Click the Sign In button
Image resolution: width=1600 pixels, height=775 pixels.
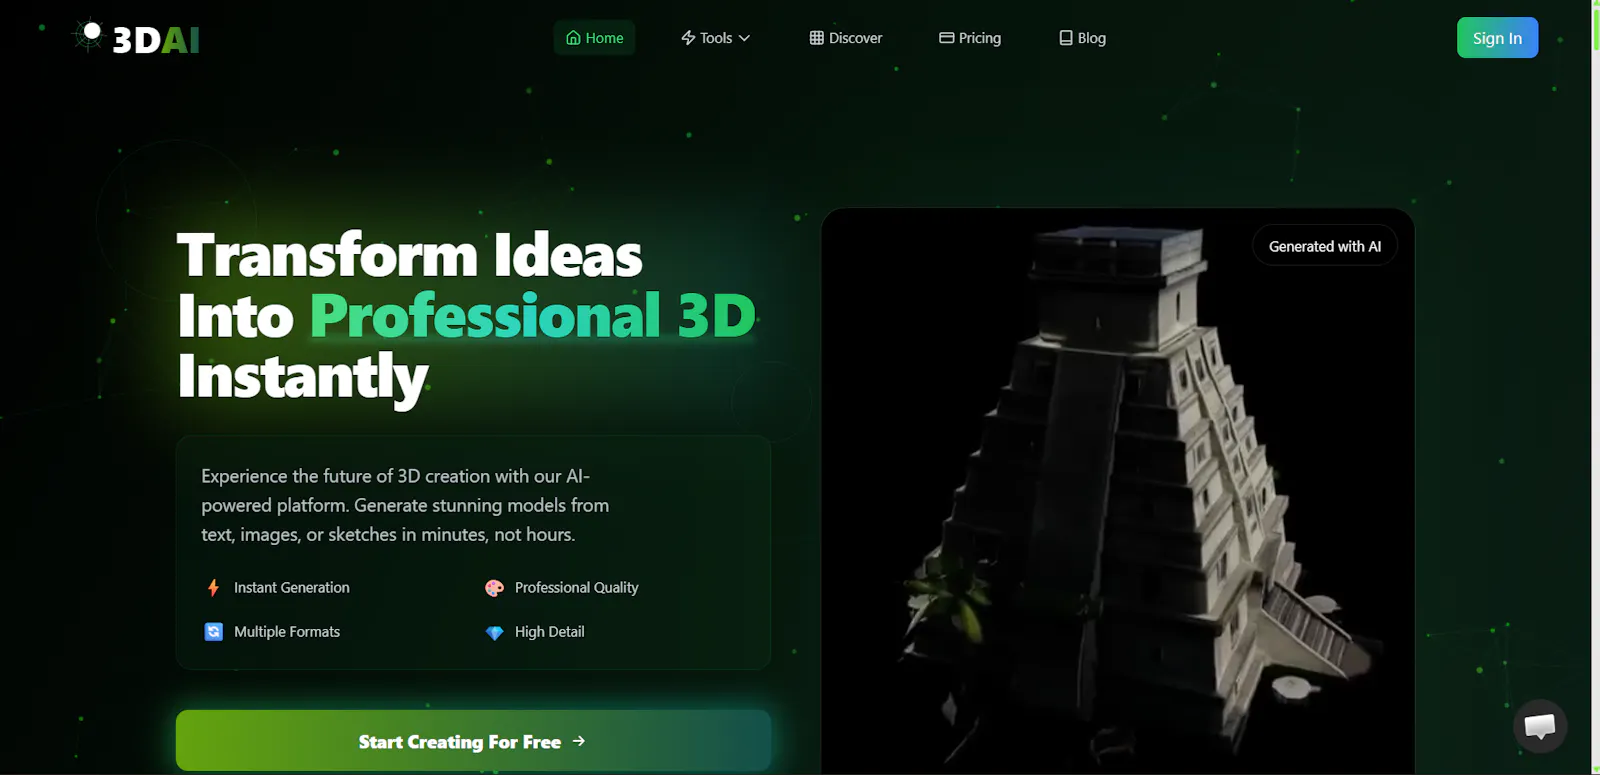click(1497, 38)
